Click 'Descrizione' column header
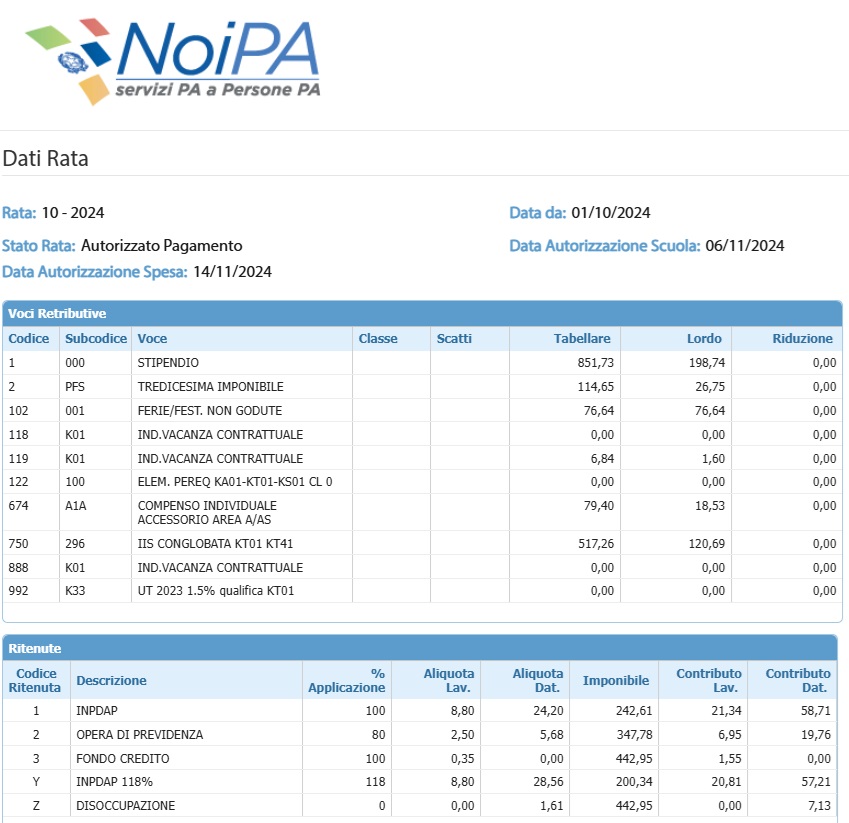Screen dimensions: 849x823 [x=111, y=681]
